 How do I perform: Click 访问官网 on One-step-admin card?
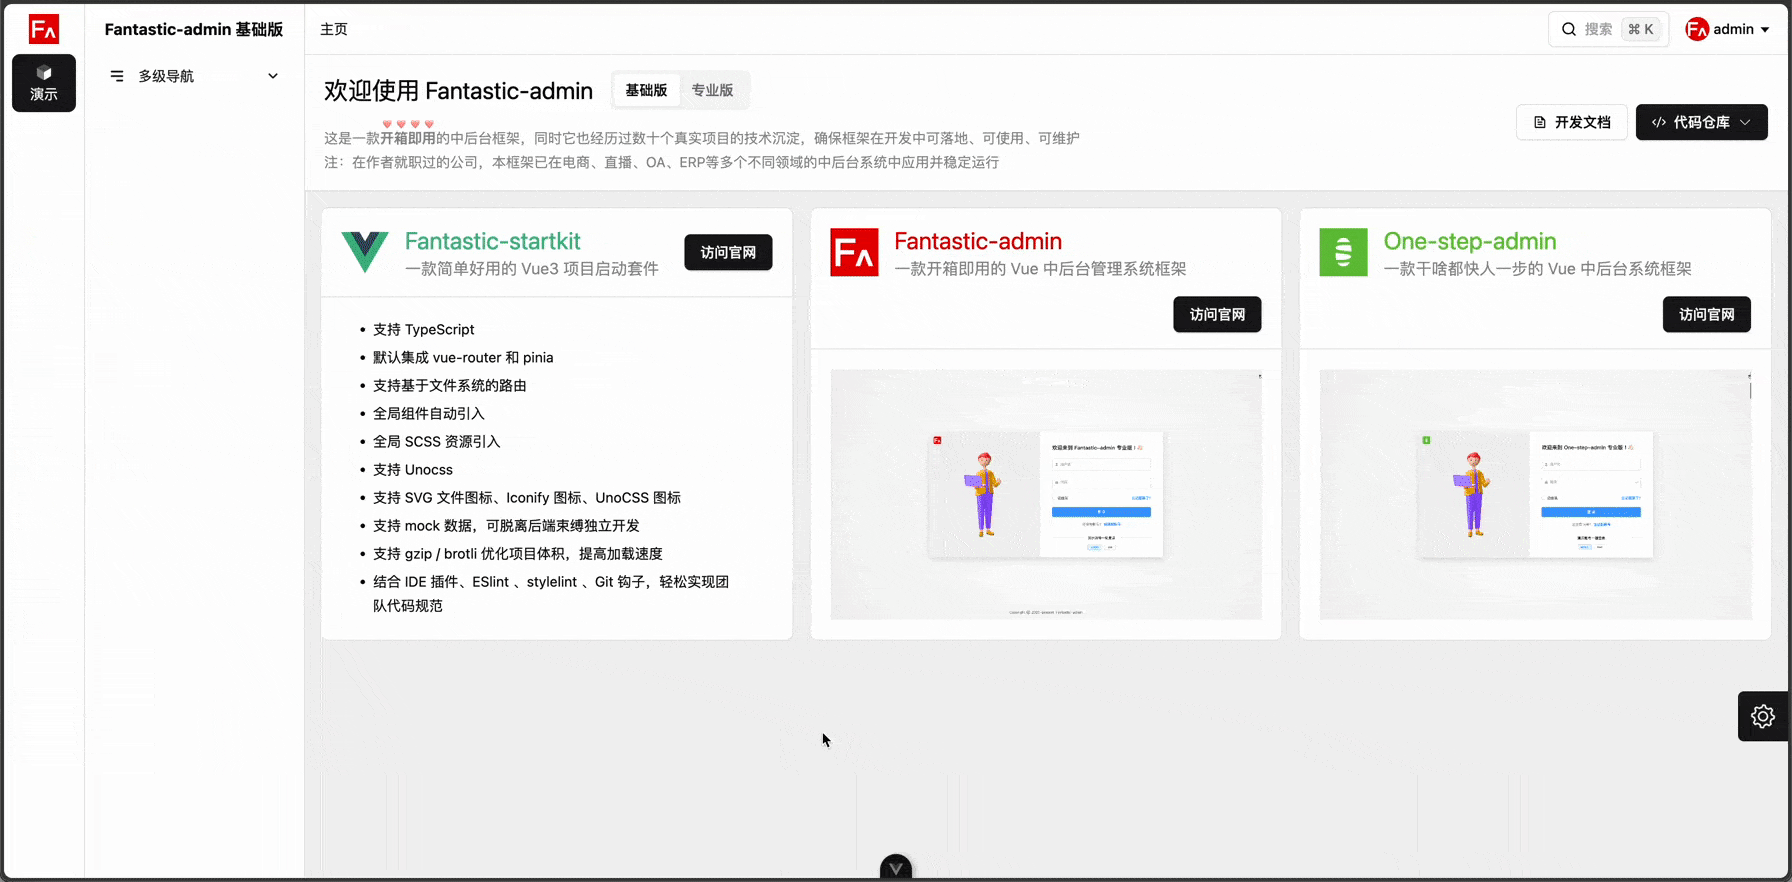pyautogui.click(x=1706, y=314)
